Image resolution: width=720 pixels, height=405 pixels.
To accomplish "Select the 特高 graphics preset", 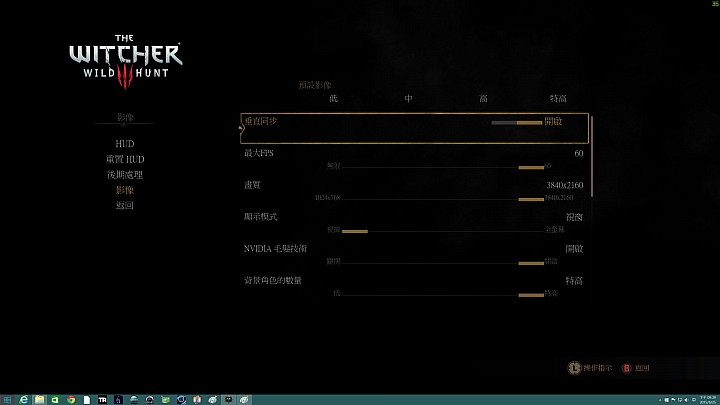I will (x=558, y=98).
